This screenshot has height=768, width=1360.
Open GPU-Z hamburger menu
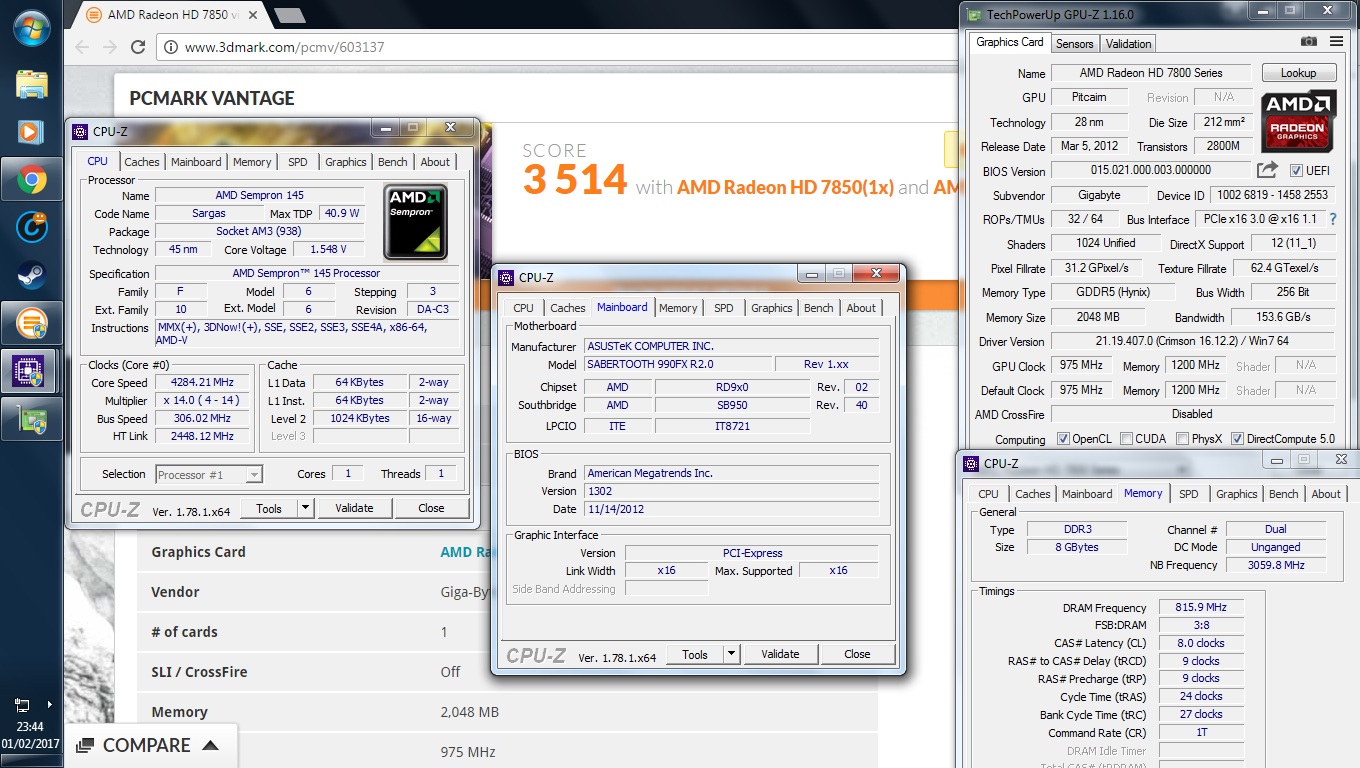click(1337, 41)
